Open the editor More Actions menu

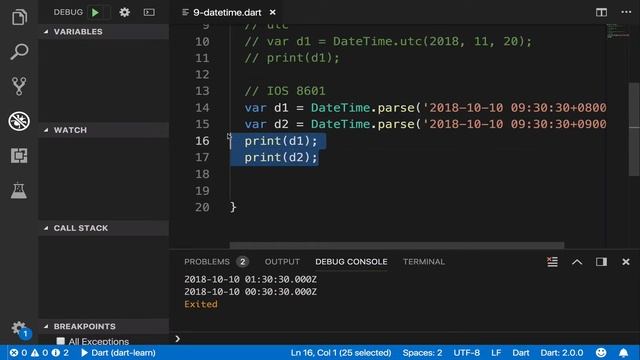point(626,12)
